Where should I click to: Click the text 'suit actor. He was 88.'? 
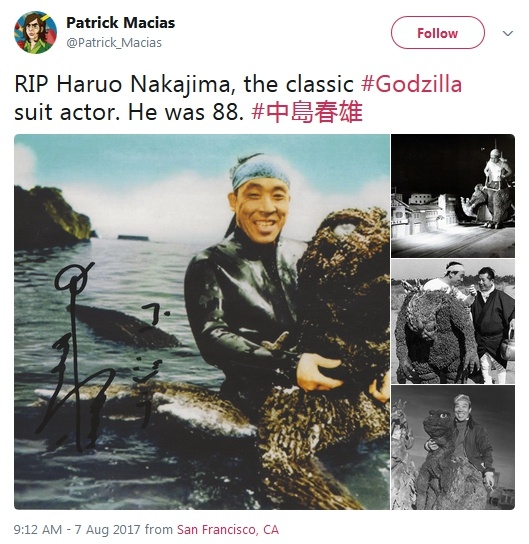click(x=129, y=113)
